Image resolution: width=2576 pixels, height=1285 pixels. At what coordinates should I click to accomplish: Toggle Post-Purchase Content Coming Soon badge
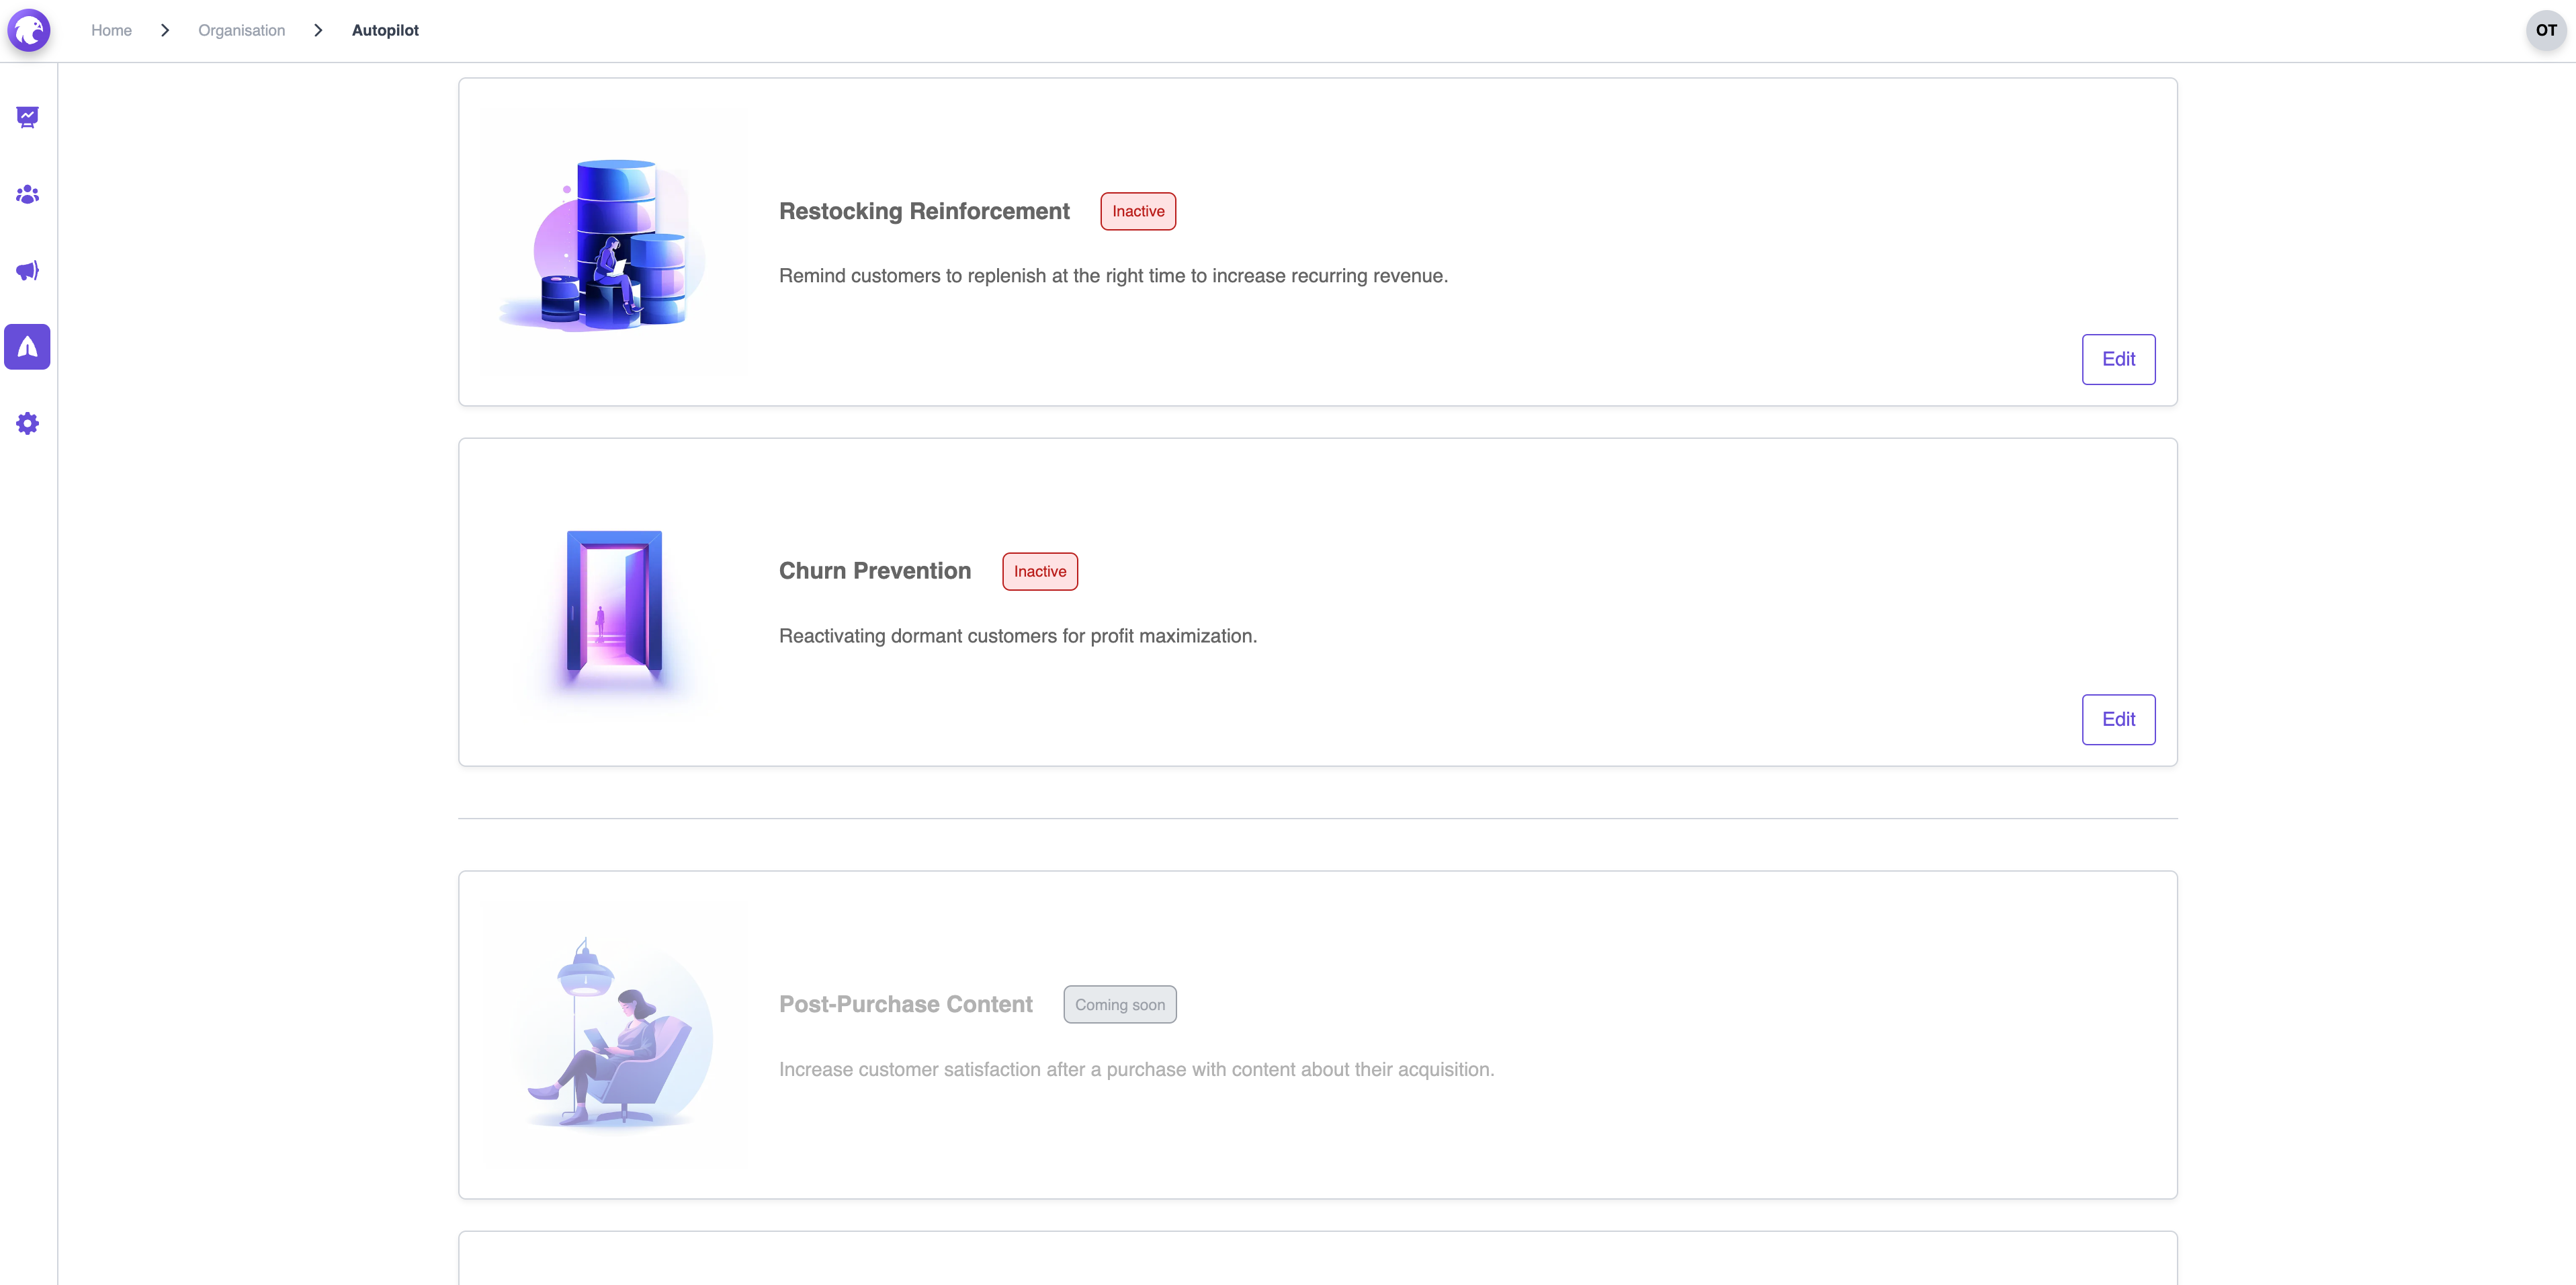(x=1119, y=1004)
